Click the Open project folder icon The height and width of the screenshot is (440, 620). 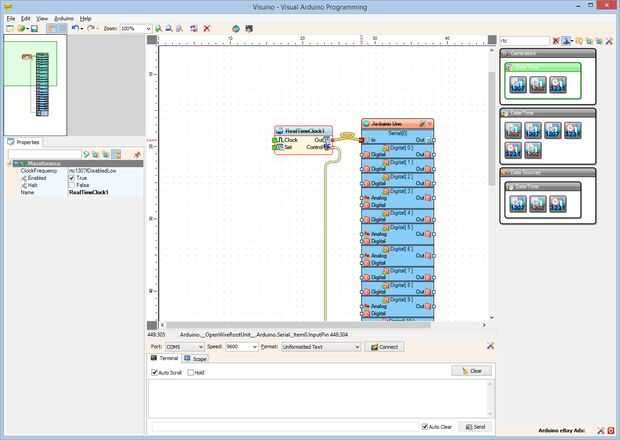[21, 28]
